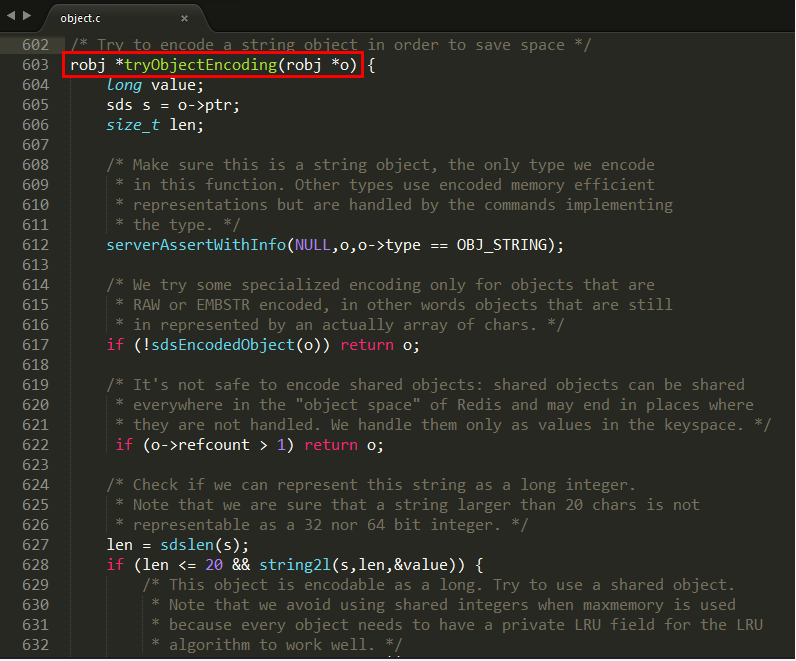Click the serverAssertWithInfo call
The image size is (796, 661).
pos(196,245)
